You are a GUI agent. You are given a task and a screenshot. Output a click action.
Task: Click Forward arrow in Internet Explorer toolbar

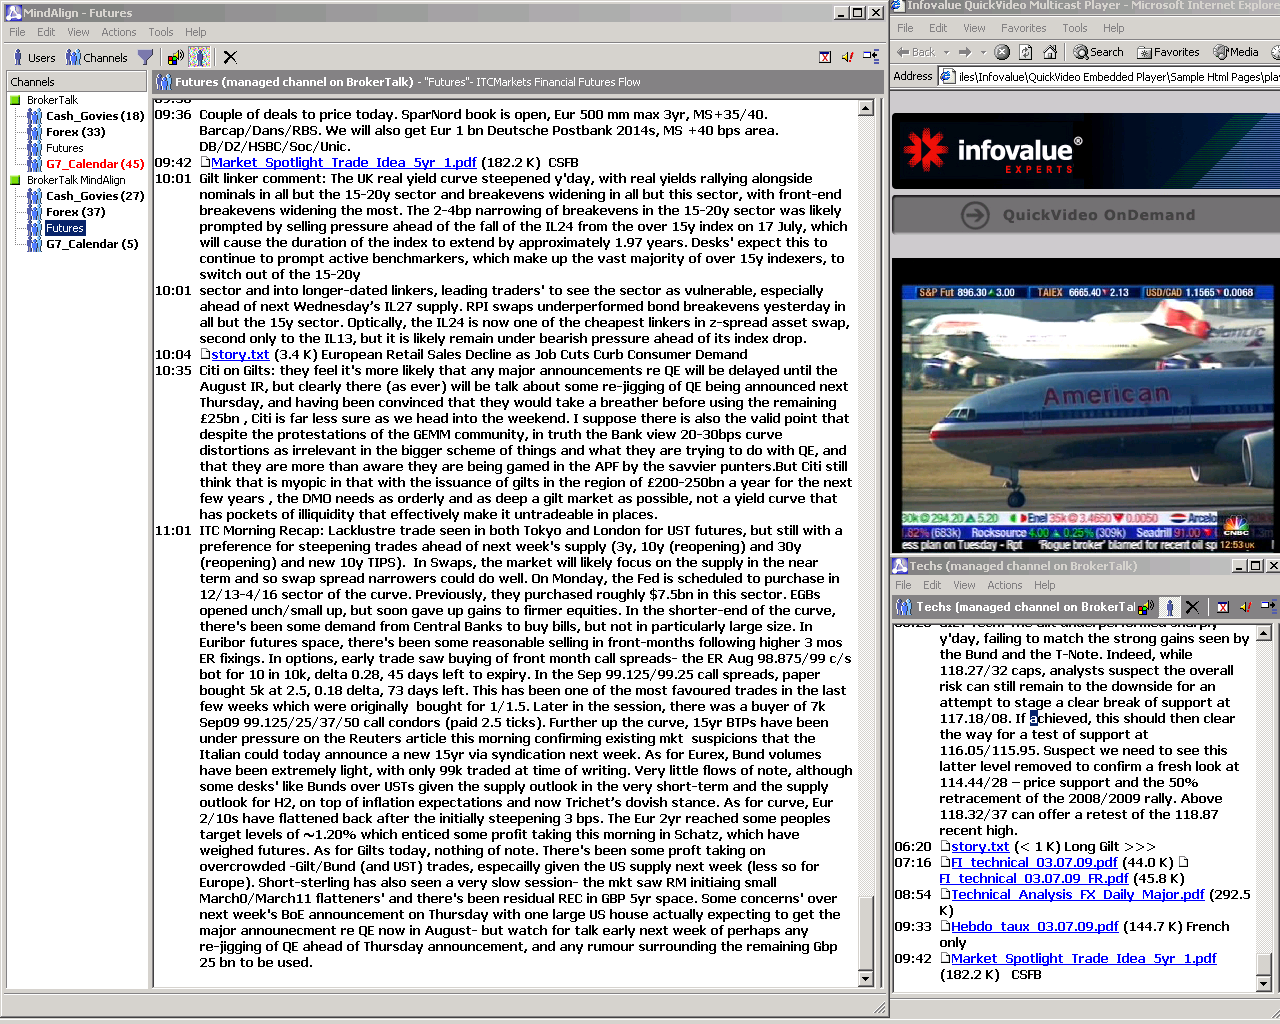click(x=965, y=52)
